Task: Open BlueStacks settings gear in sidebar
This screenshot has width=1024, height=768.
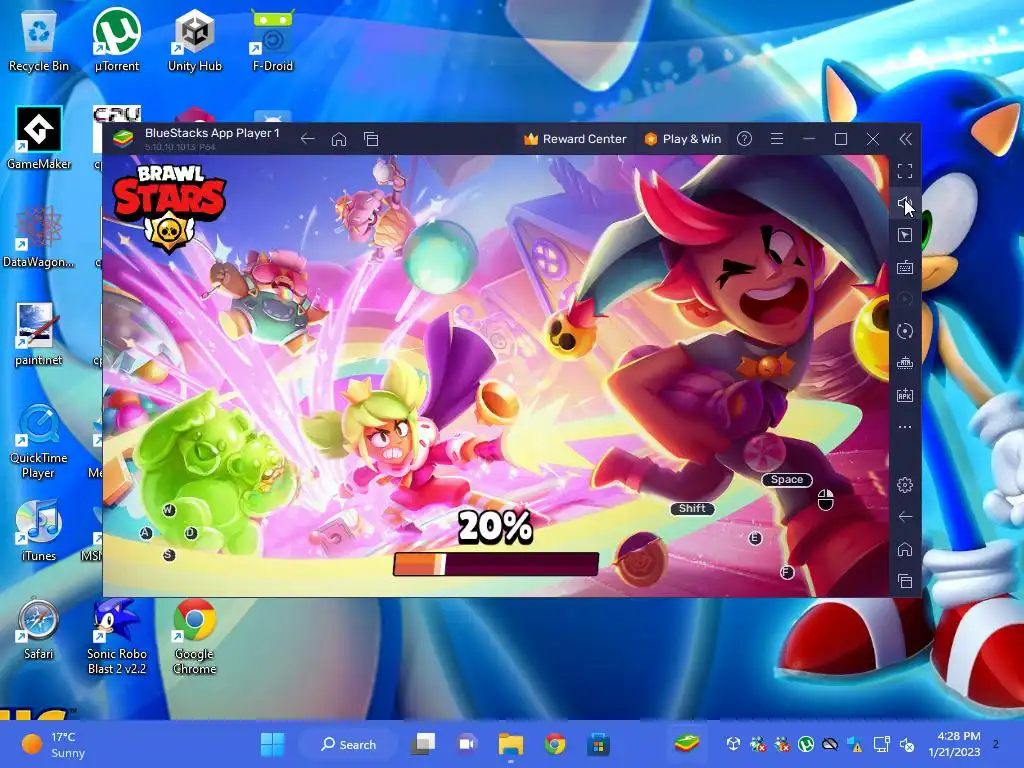Action: click(904, 485)
